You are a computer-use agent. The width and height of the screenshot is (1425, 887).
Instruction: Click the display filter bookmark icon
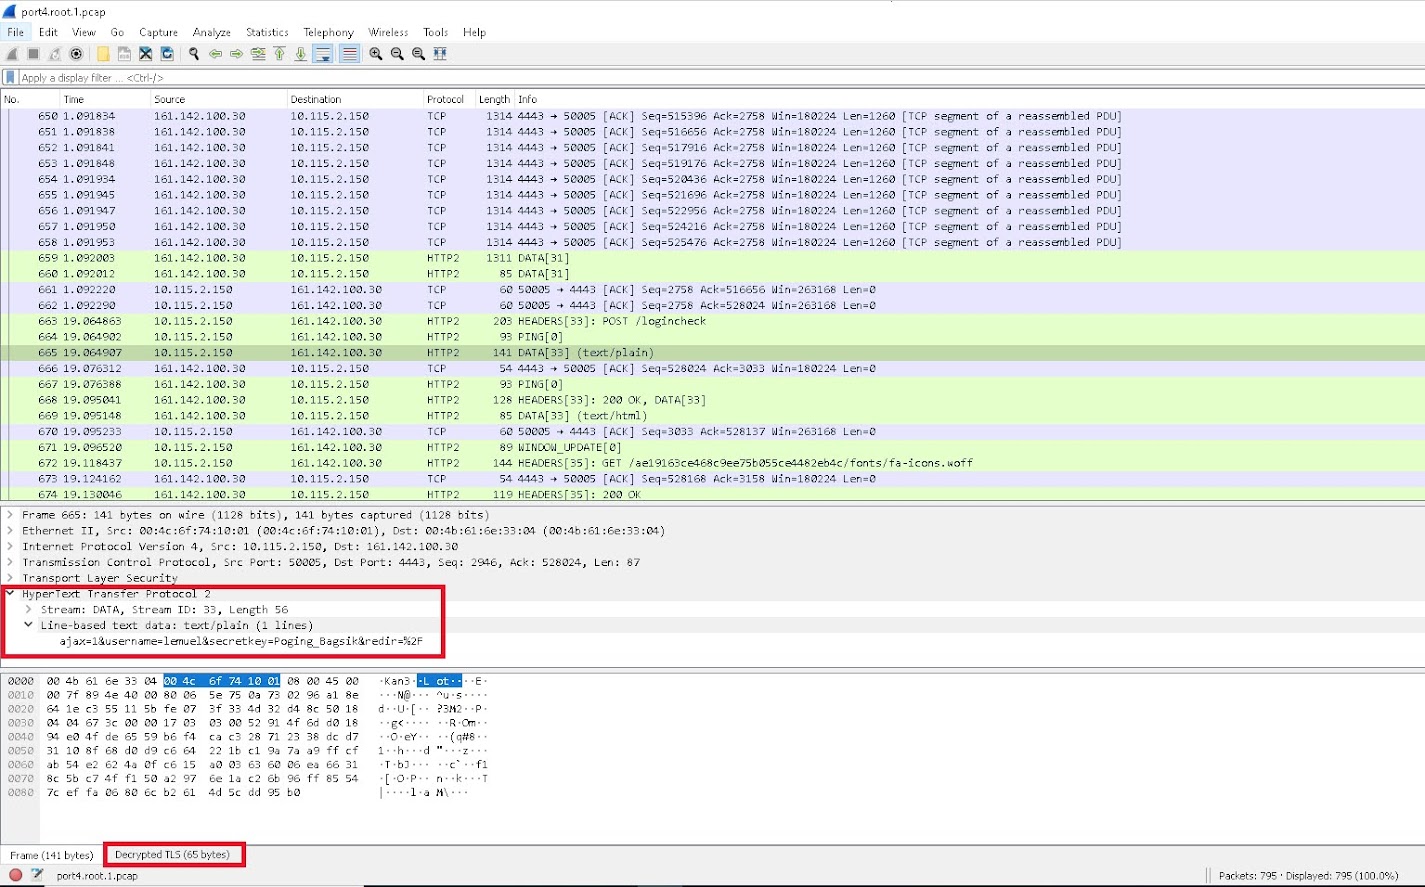coord(10,77)
